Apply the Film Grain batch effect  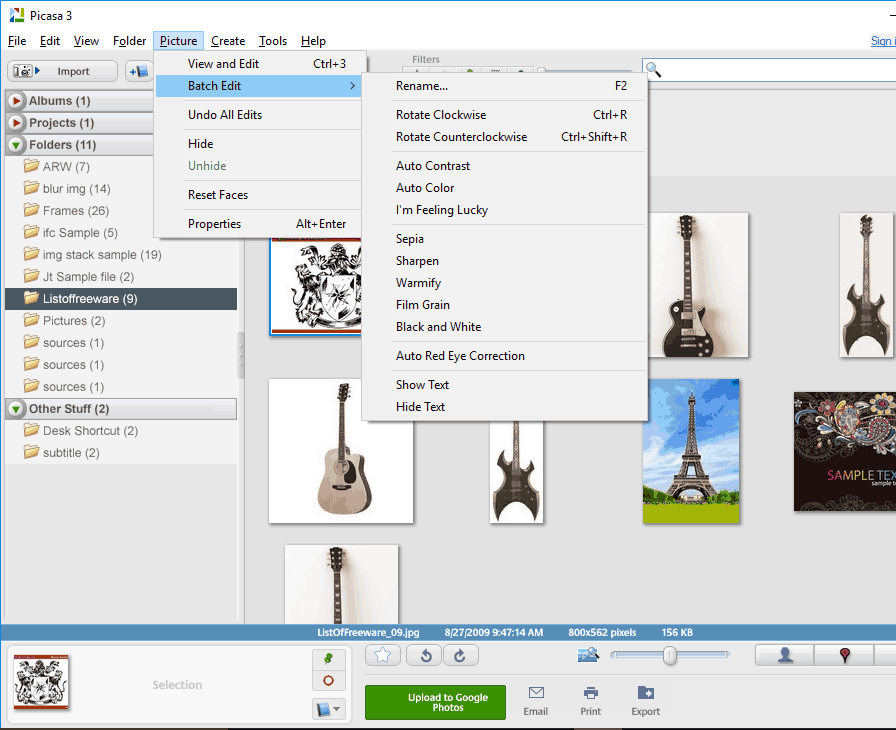pos(505,305)
